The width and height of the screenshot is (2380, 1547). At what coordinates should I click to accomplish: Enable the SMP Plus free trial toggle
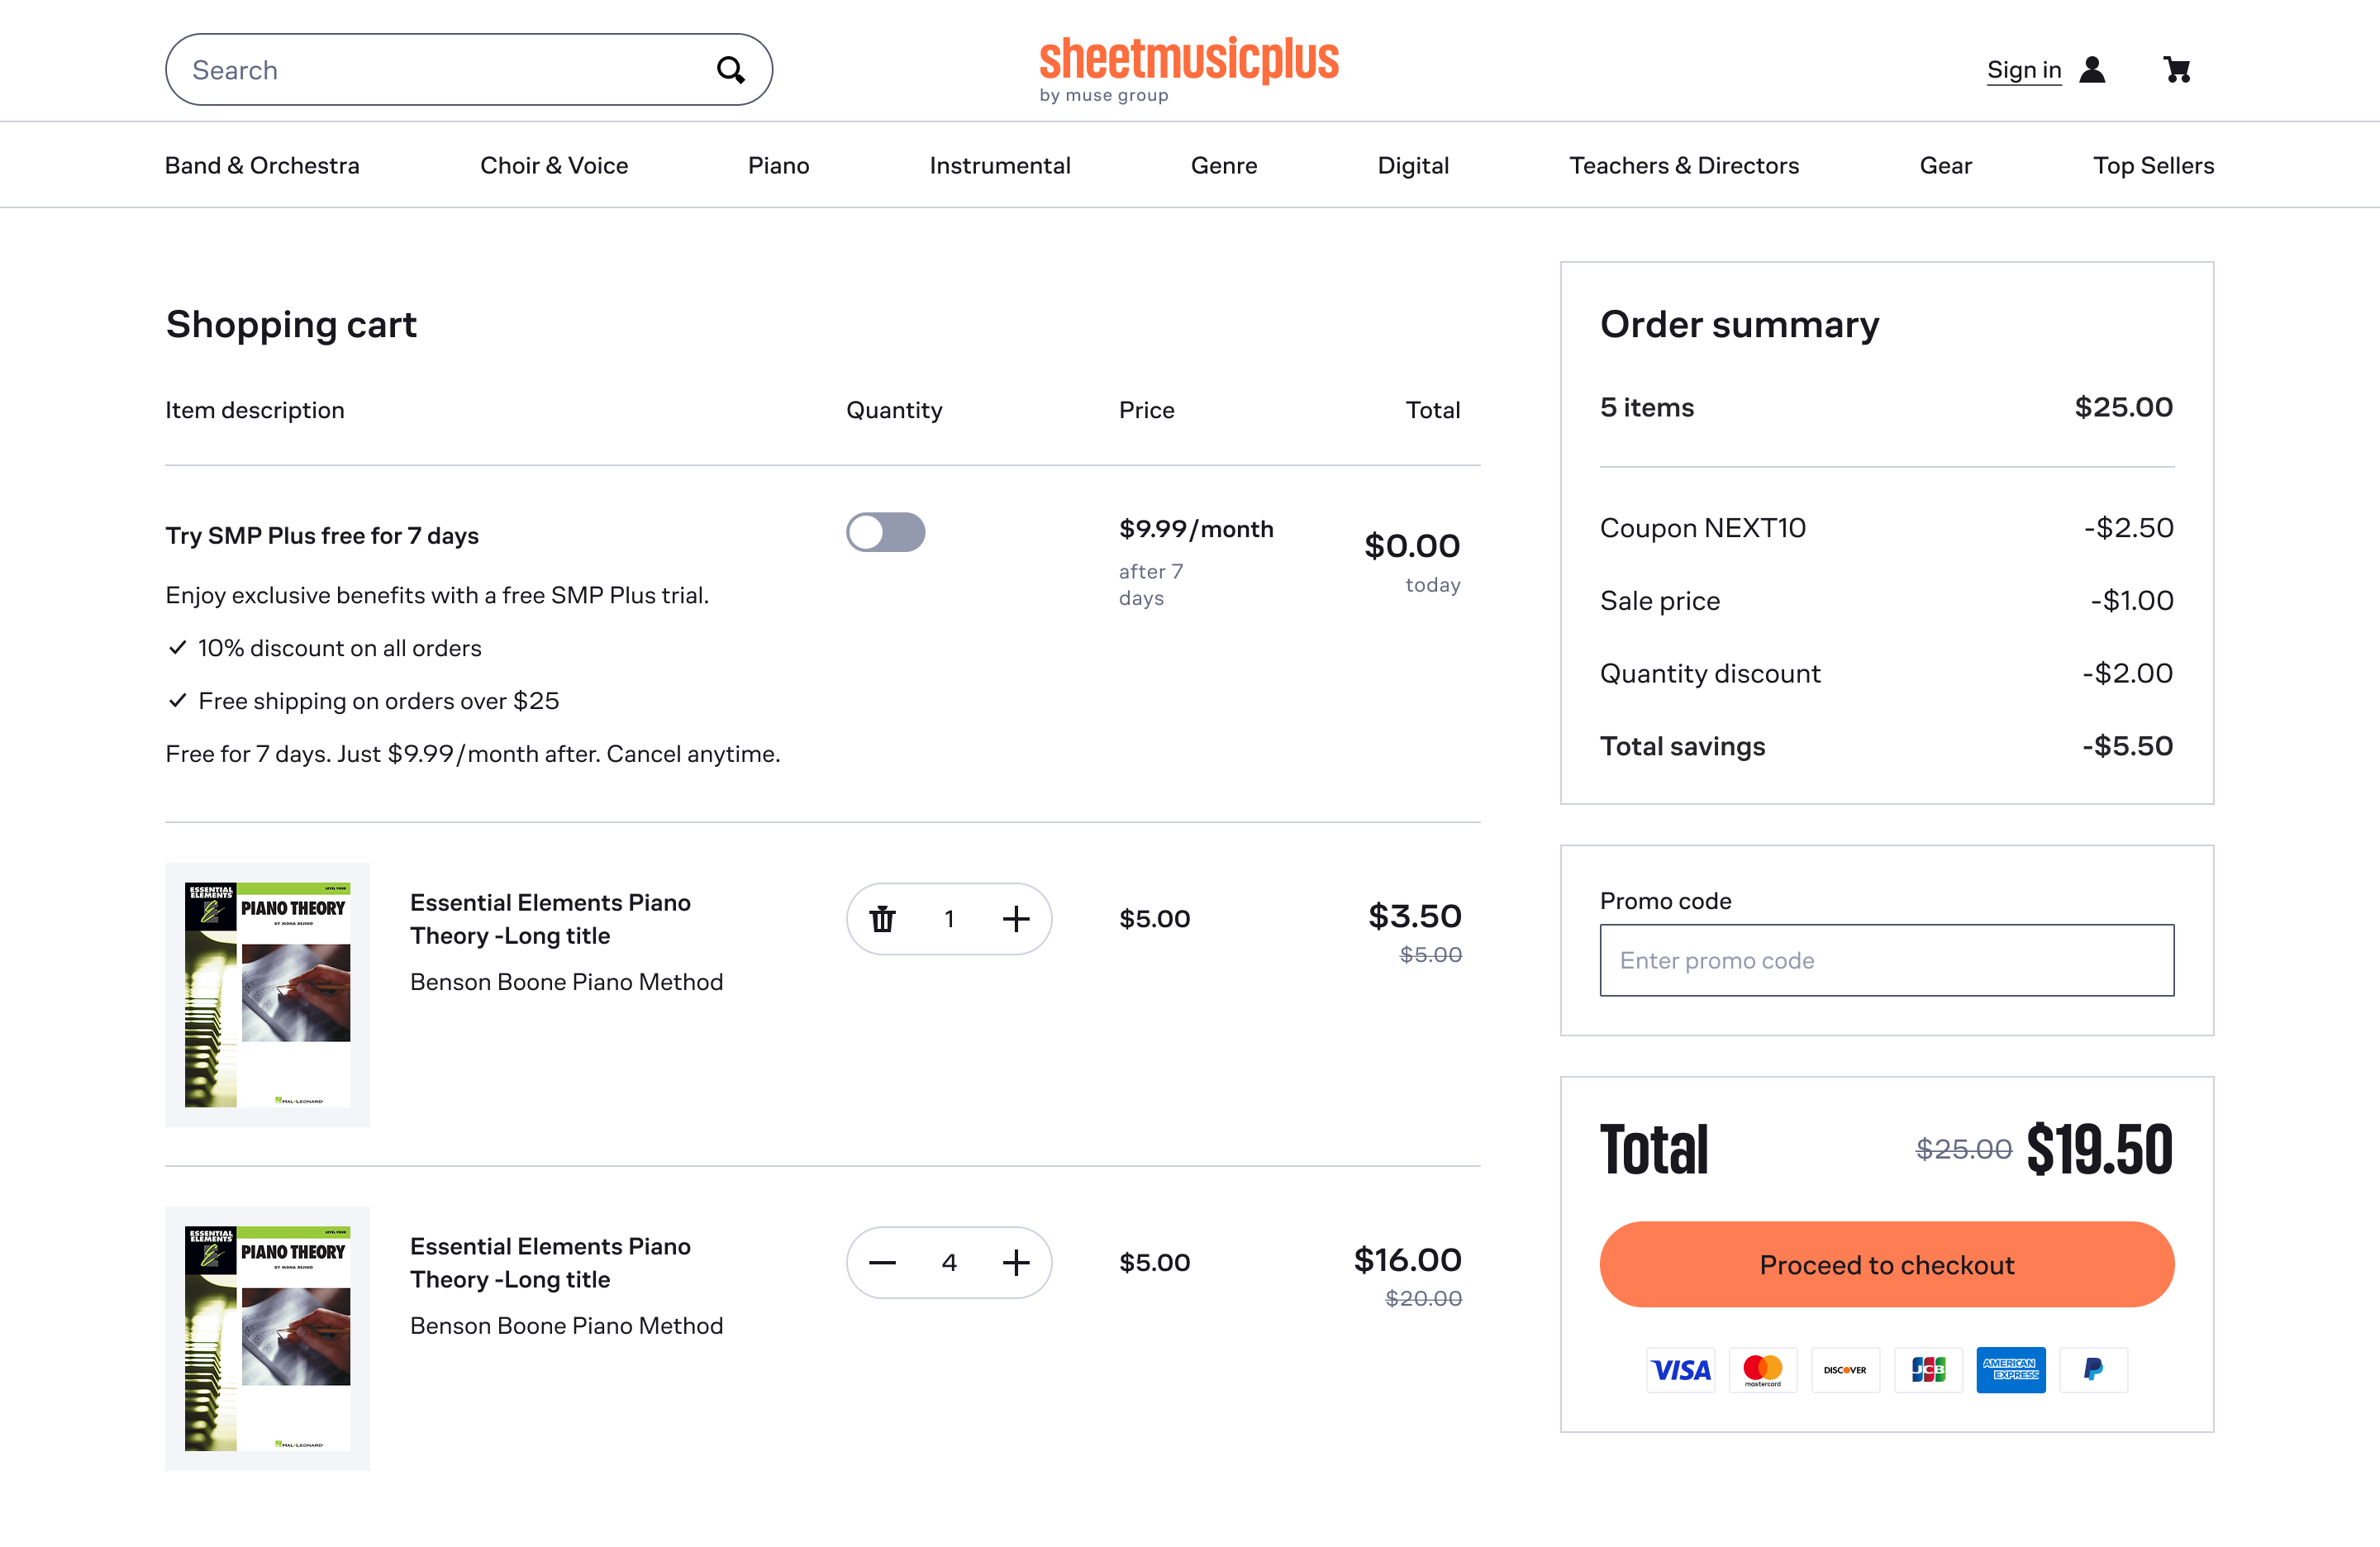tap(885, 532)
